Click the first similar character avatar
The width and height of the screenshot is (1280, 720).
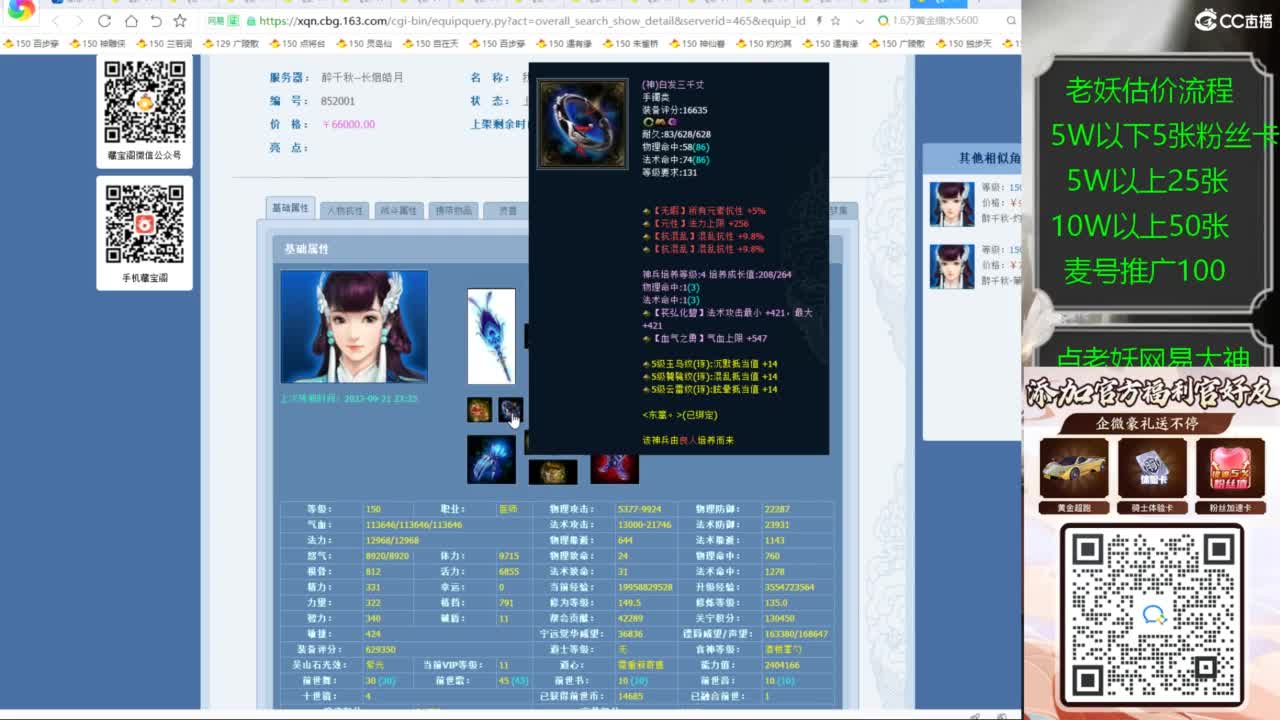[x=951, y=204]
